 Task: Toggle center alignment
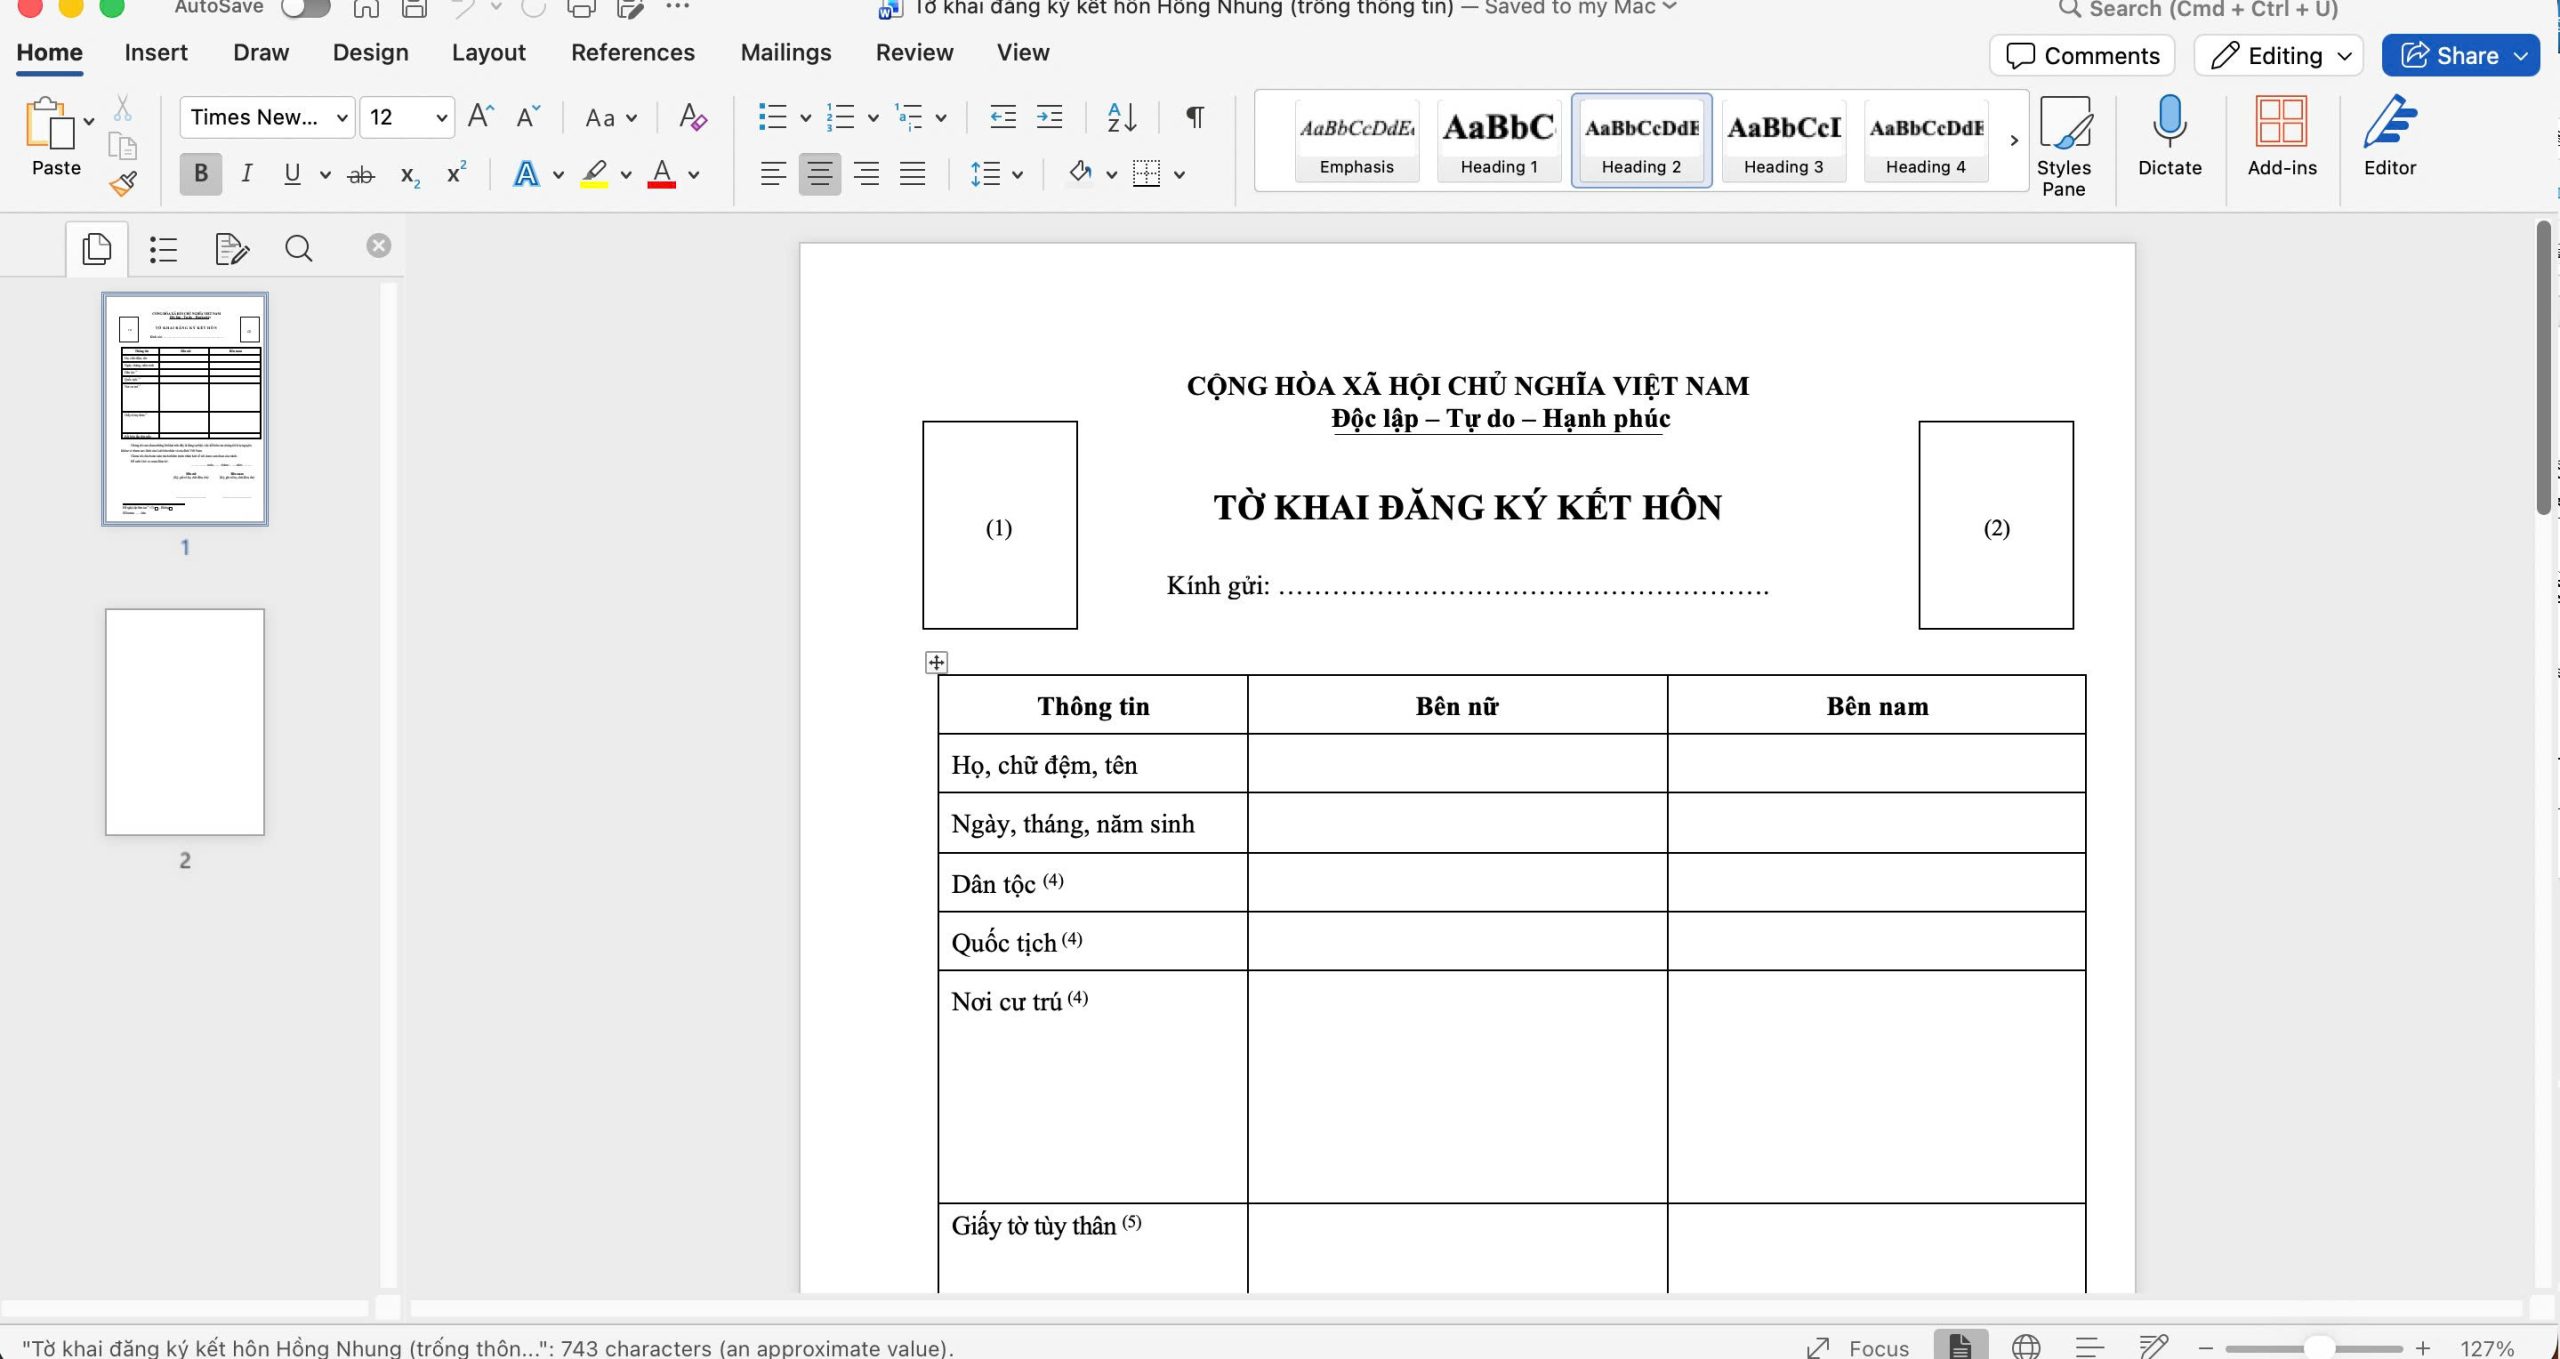tap(820, 174)
